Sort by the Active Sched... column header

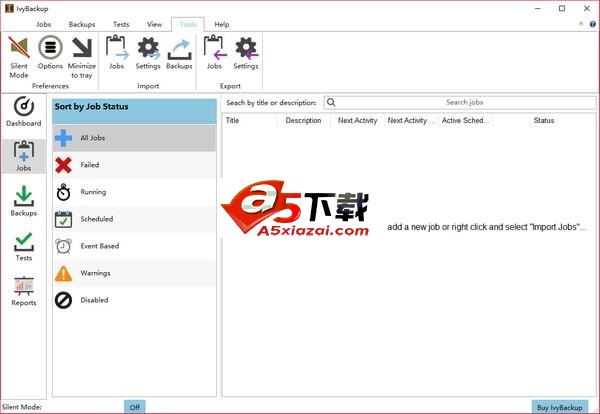point(465,121)
